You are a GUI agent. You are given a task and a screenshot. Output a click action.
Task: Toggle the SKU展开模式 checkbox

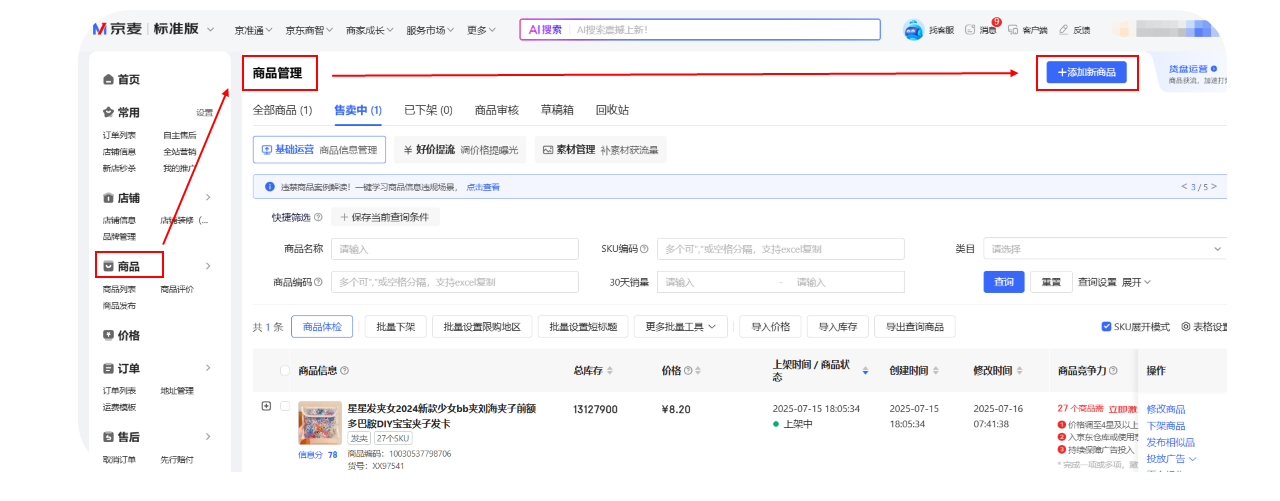click(x=1106, y=327)
